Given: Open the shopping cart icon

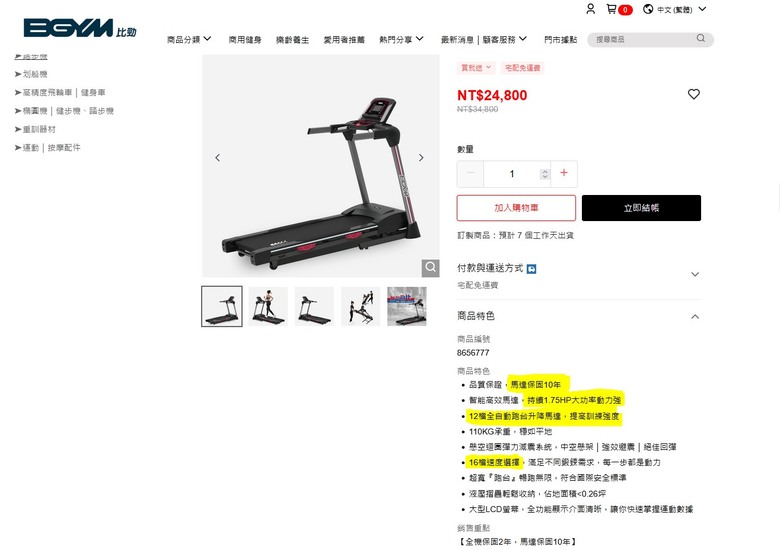Looking at the screenshot, I should [x=611, y=9].
